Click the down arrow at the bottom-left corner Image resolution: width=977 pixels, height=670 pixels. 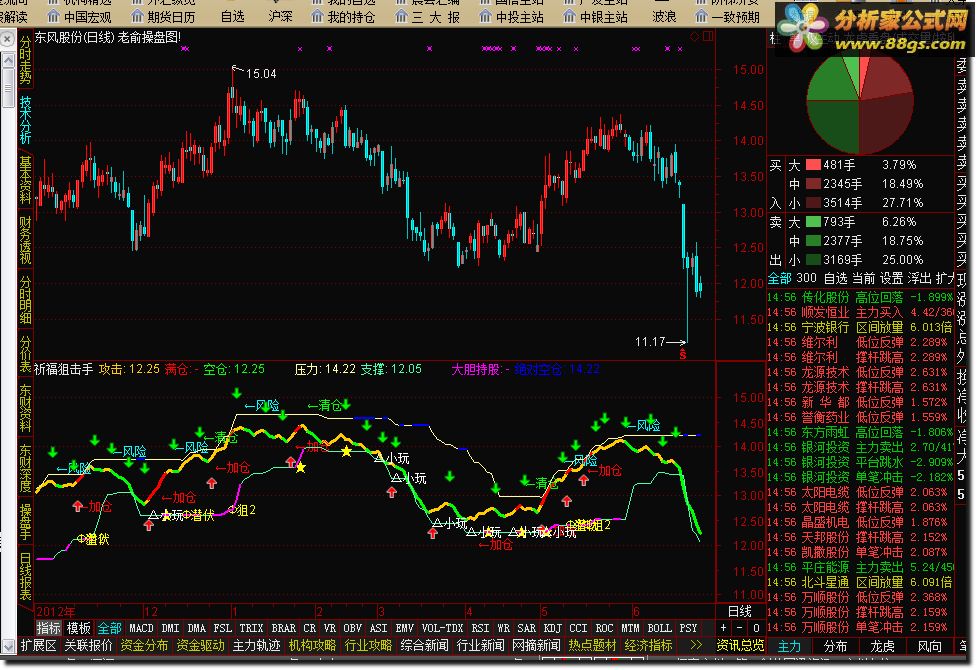(x=7, y=645)
